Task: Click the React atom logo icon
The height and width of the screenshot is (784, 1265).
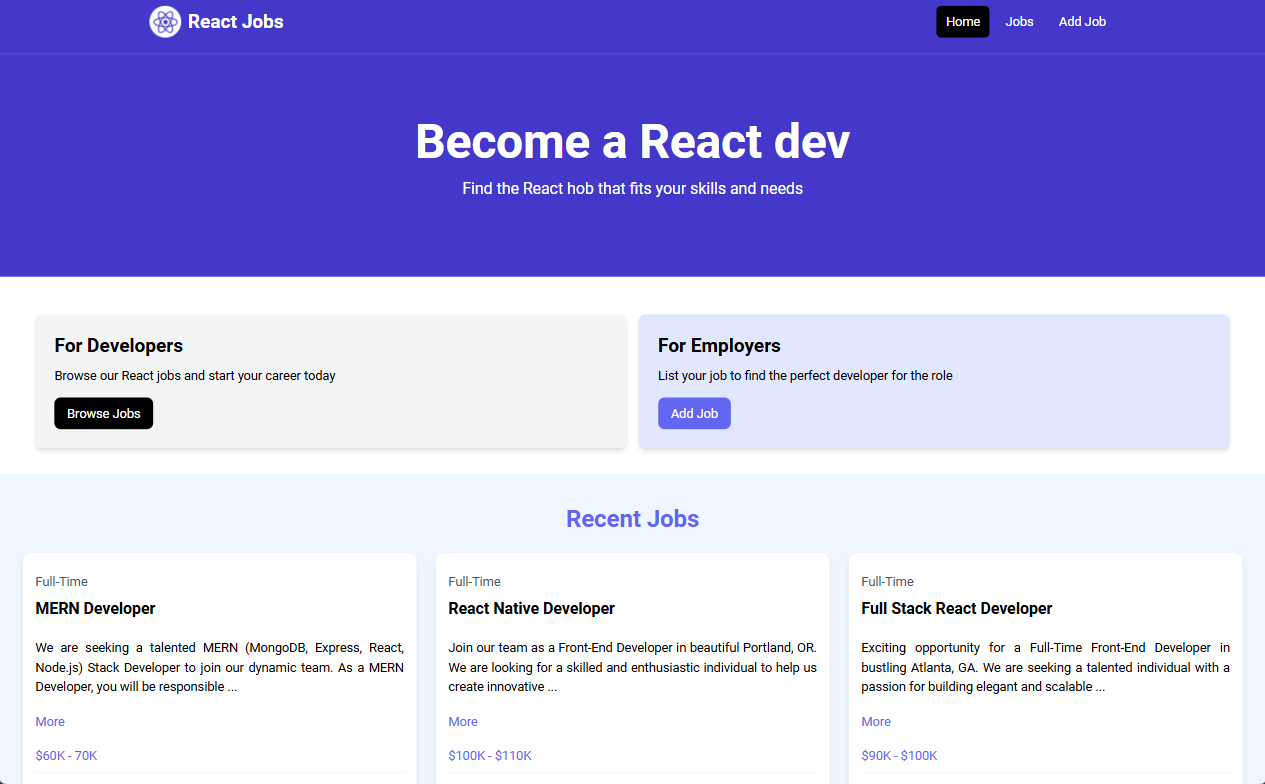Action: [x=165, y=22]
